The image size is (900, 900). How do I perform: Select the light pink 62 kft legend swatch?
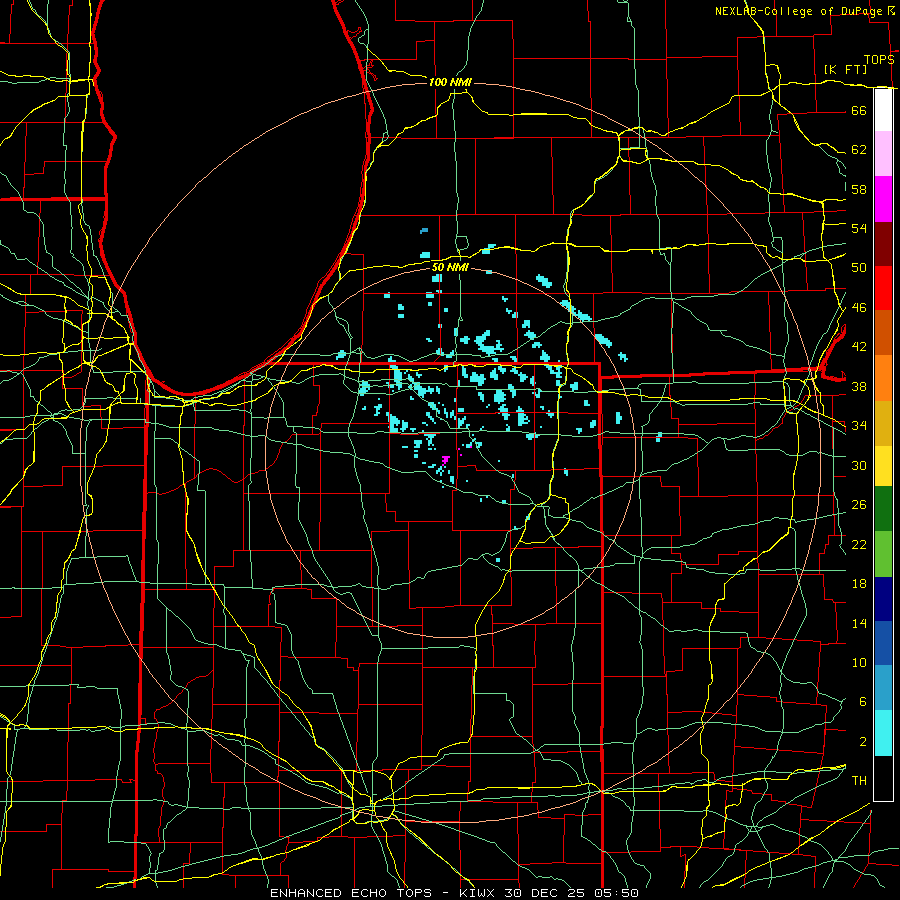[x=883, y=153]
